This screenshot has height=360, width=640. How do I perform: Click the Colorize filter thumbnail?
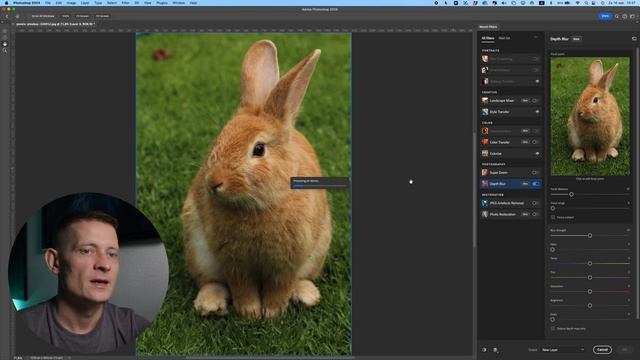point(485,153)
